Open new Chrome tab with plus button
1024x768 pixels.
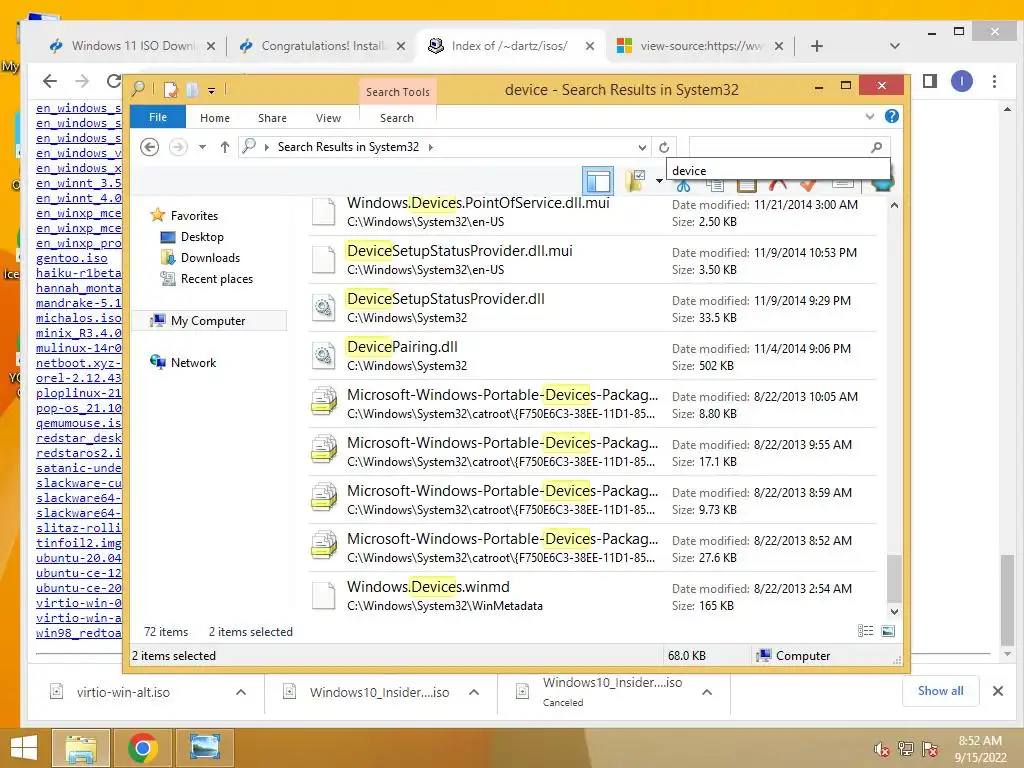pos(817,46)
